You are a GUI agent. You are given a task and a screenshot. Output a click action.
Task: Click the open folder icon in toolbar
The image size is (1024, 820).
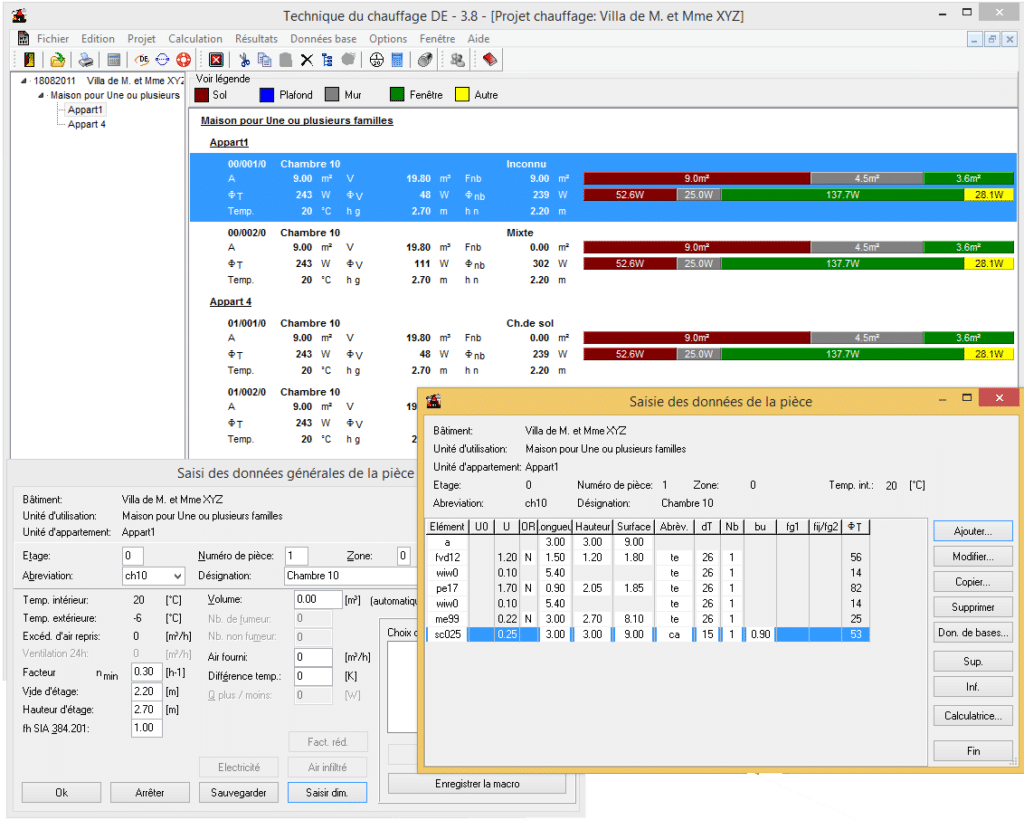(59, 60)
